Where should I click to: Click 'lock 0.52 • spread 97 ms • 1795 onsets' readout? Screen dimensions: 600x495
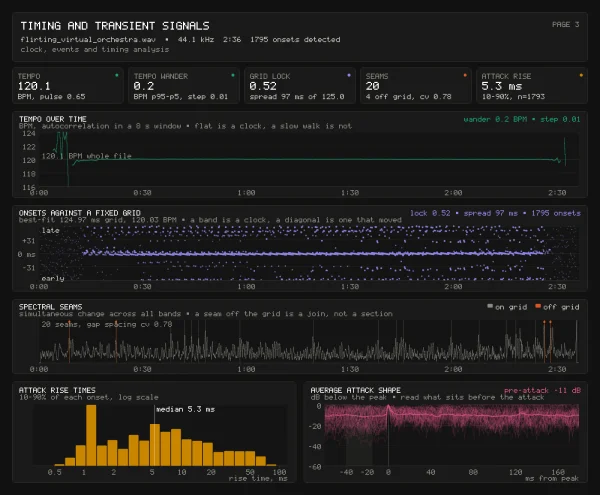(x=495, y=213)
